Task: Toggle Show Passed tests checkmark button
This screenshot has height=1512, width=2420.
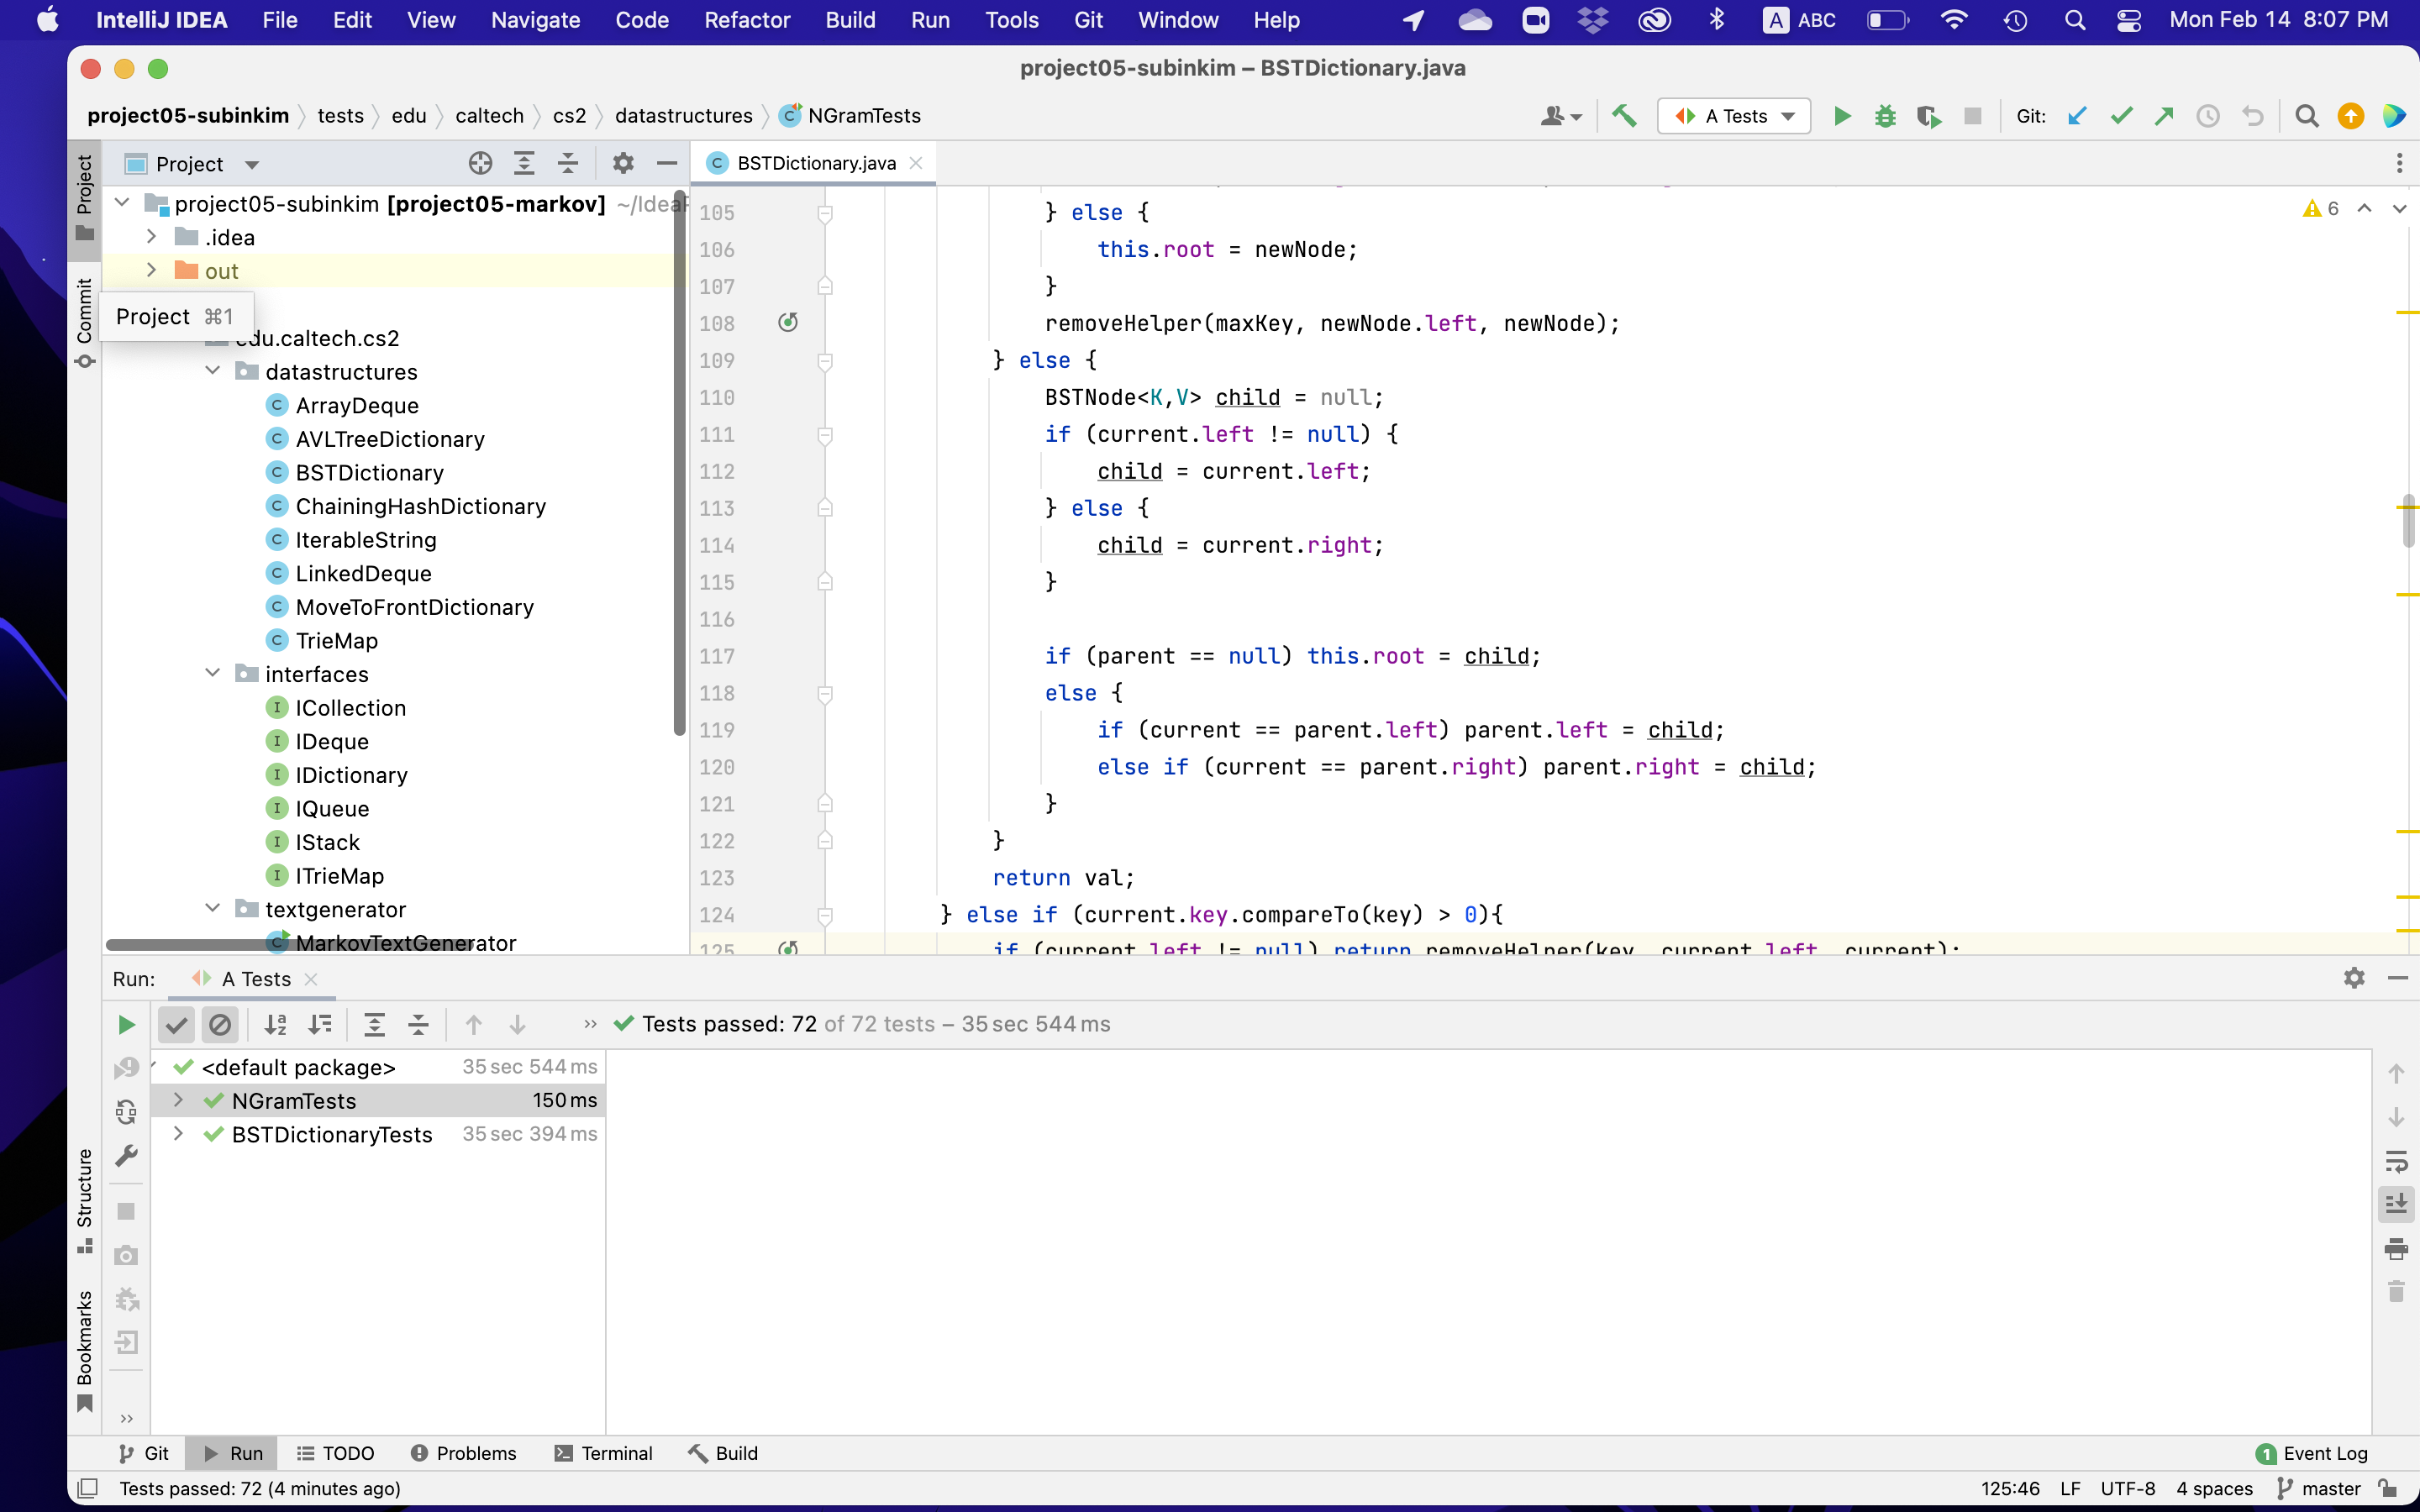Action: click(x=176, y=1024)
